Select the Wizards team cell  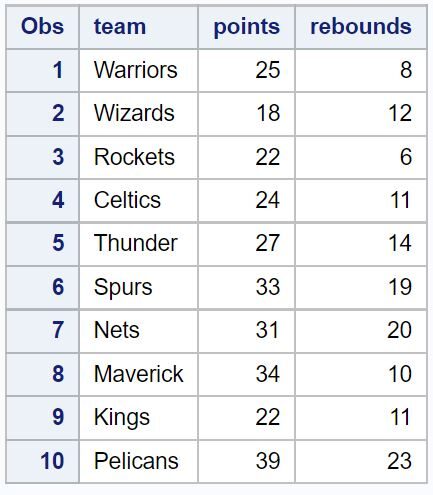tap(138, 113)
